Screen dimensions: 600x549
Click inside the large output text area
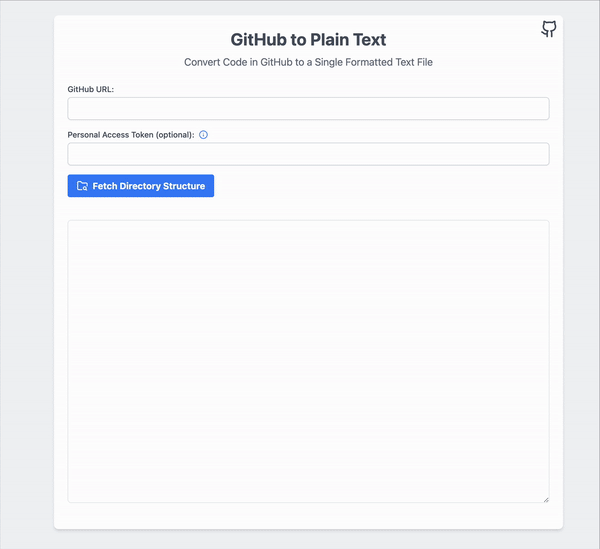(x=308, y=360)
